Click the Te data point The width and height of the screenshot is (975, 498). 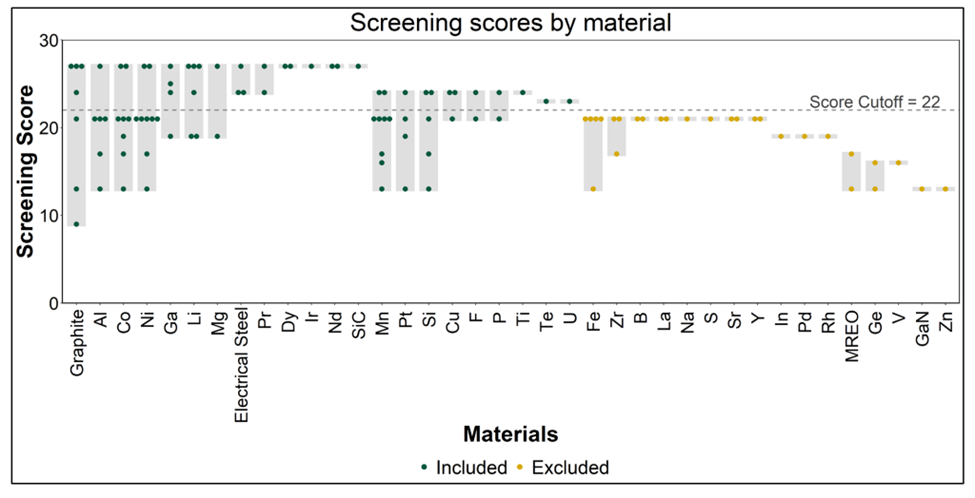click(546, 101)
